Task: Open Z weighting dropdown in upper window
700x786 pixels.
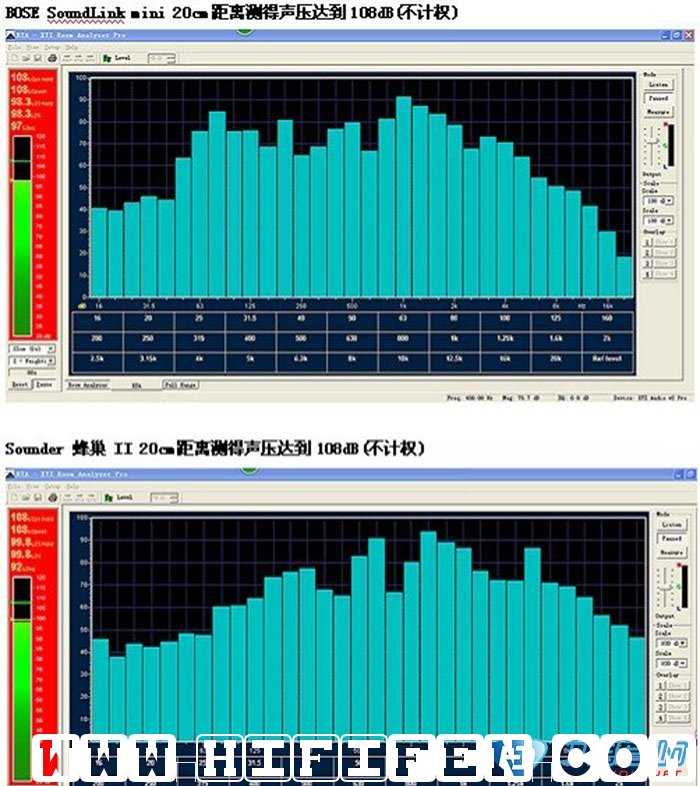Action: [x=32, y=361]
